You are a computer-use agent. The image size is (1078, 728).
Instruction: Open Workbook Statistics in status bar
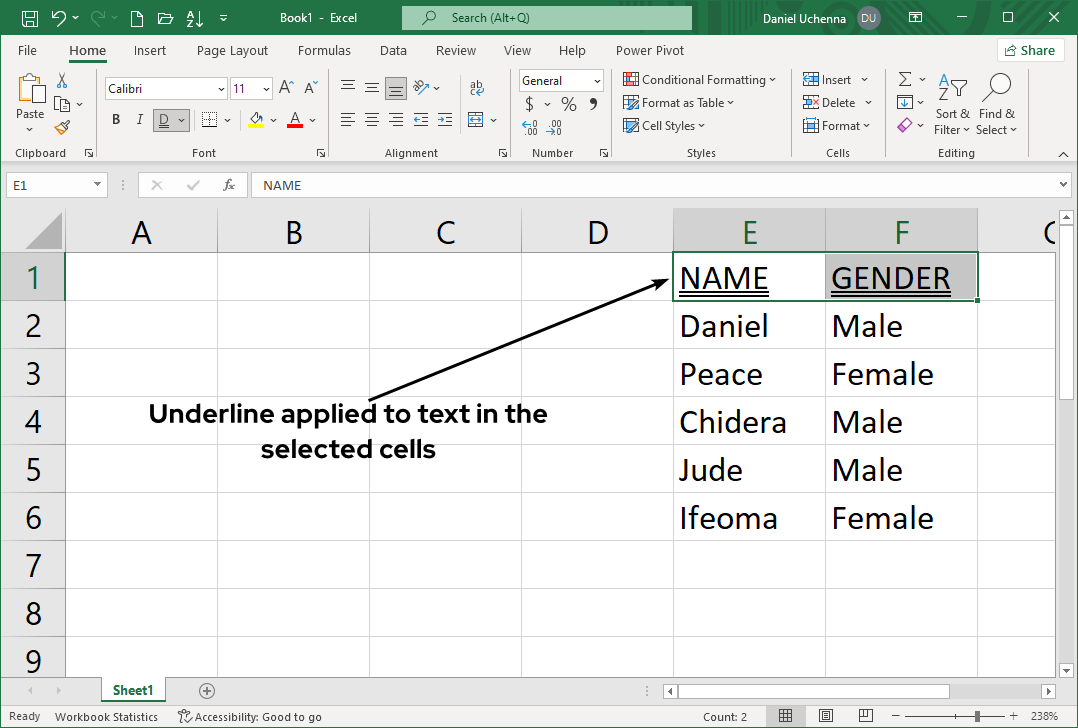point(106,716)
